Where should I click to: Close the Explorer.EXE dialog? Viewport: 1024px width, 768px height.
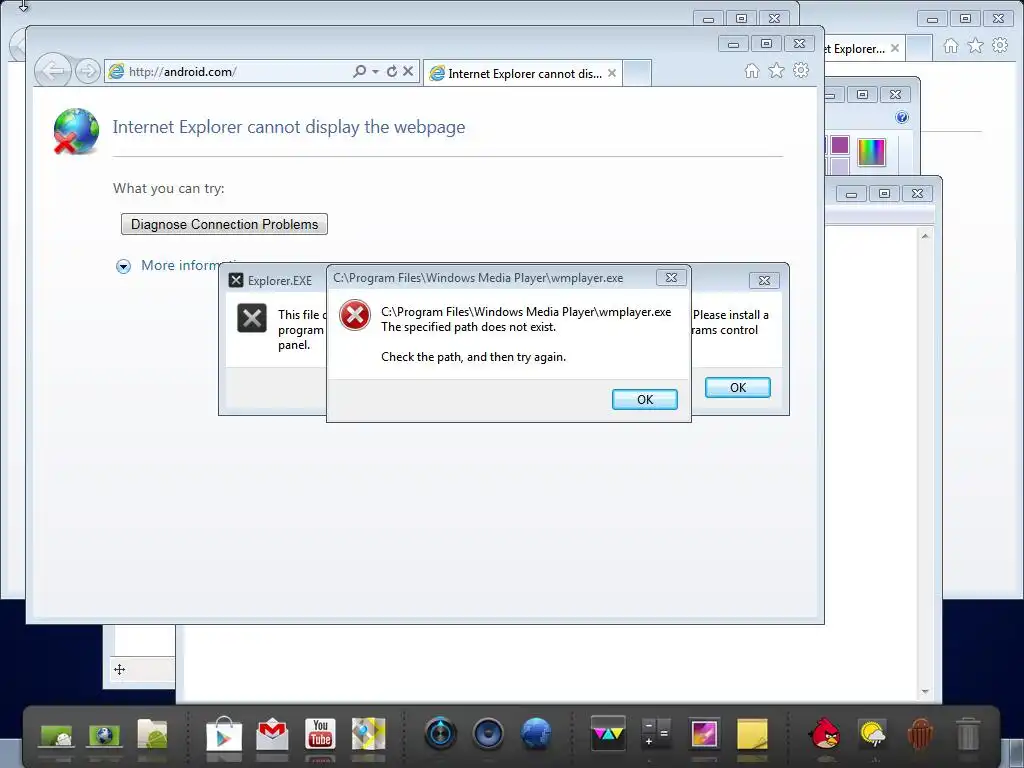pos(764,280)
